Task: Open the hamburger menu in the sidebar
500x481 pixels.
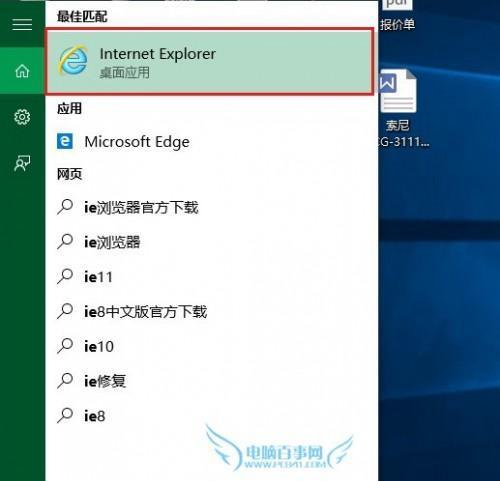Action: pyautogui.click(x=22, y=25)
